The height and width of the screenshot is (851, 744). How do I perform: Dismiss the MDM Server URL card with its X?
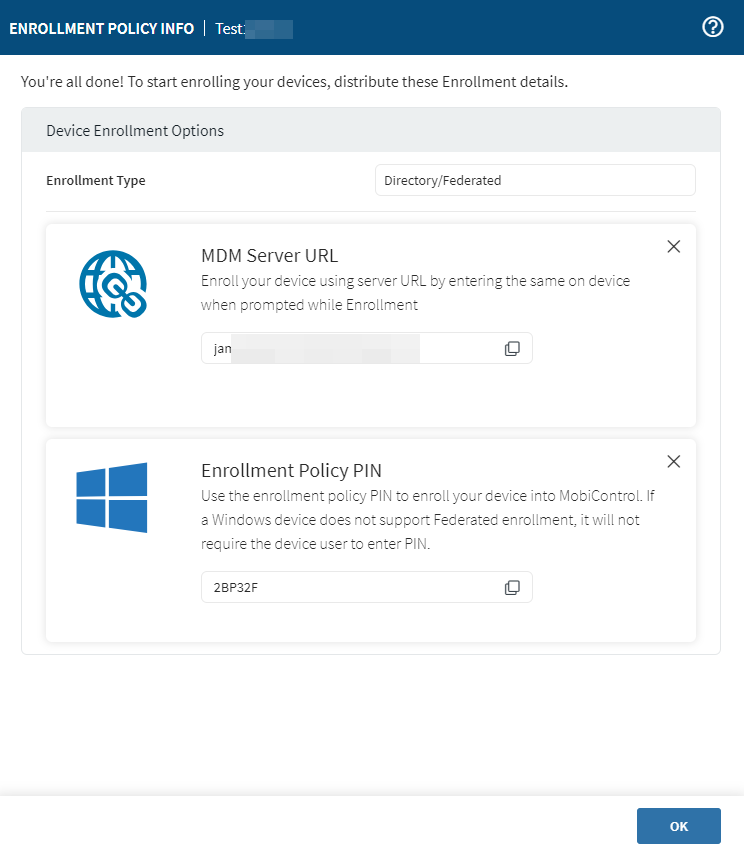(x=673, y=245)
